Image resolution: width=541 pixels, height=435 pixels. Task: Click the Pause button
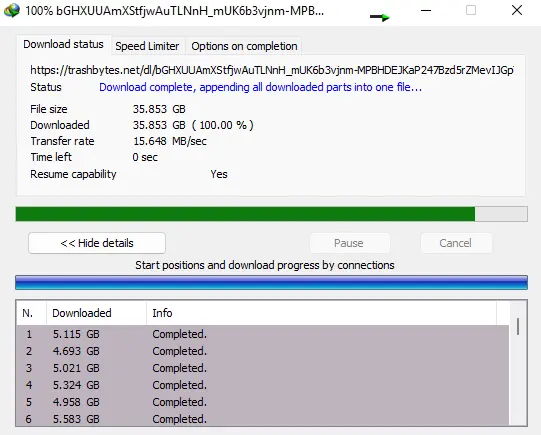point(349,243)
